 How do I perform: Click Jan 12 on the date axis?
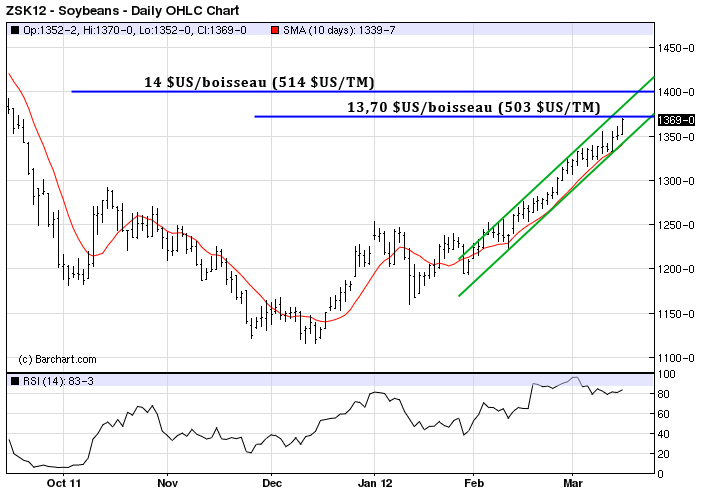pyautogui.click(x=374, y=482)
